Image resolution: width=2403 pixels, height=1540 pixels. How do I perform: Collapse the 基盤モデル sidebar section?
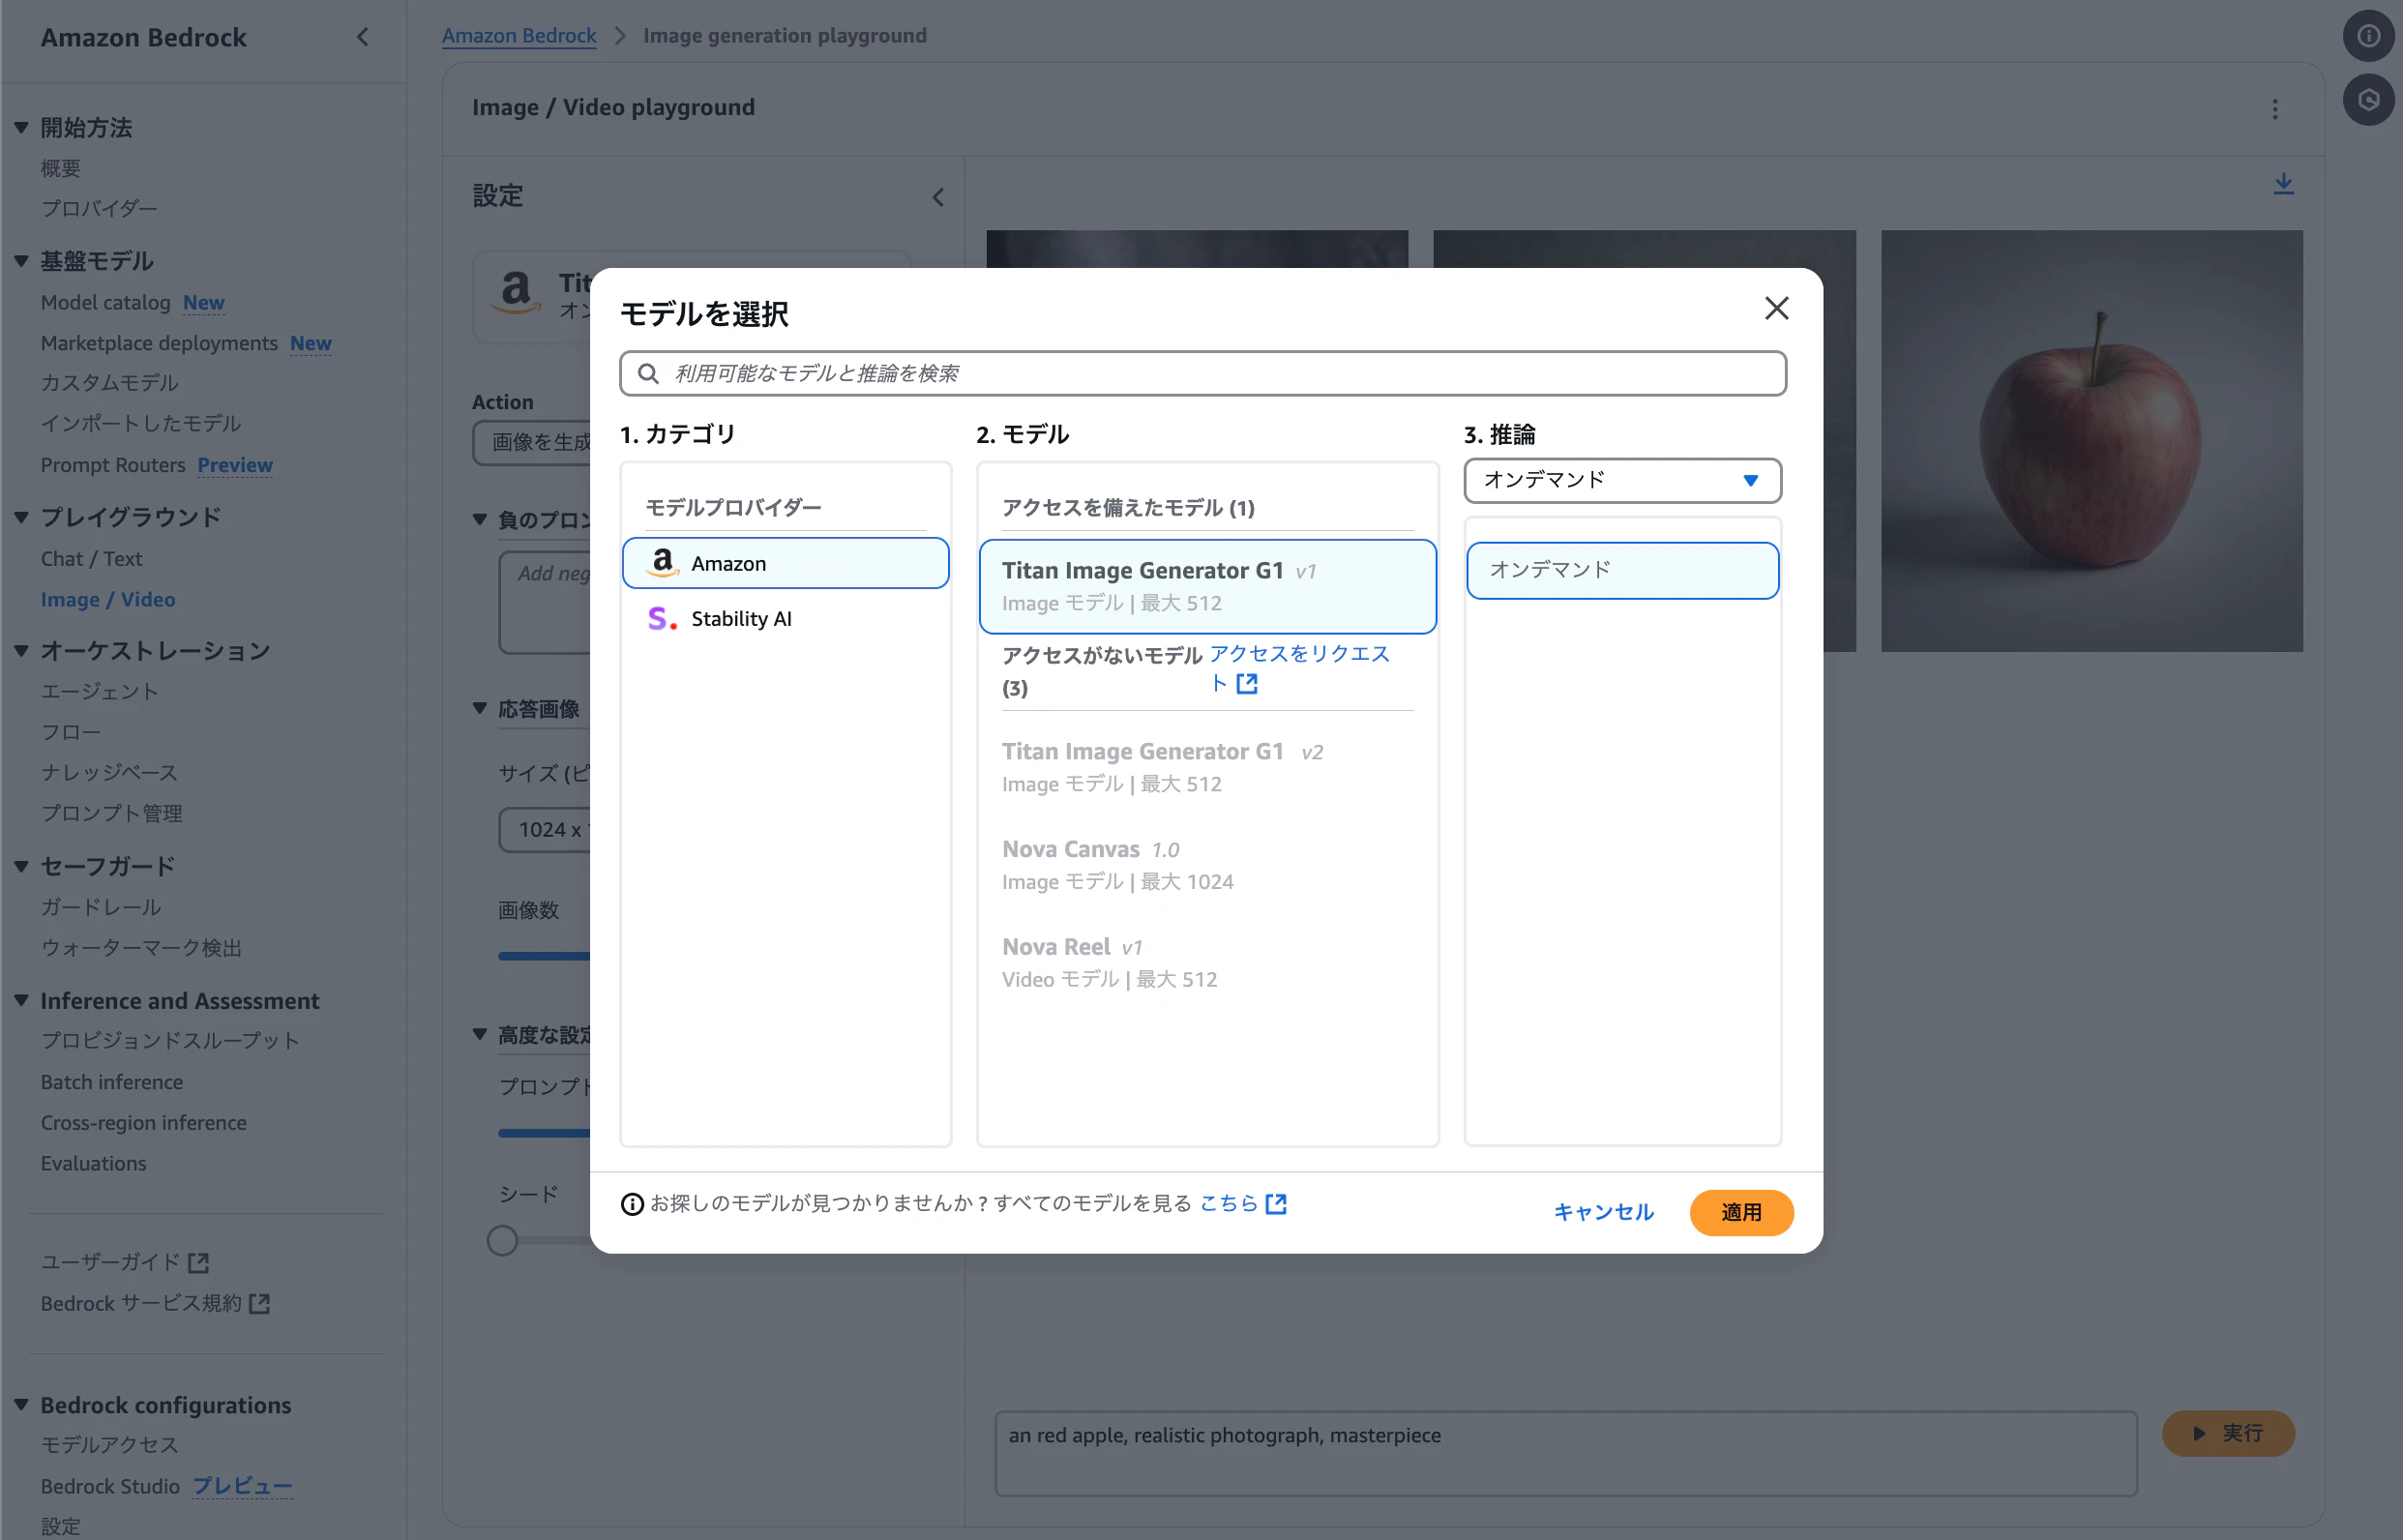(x=21, y=261)
